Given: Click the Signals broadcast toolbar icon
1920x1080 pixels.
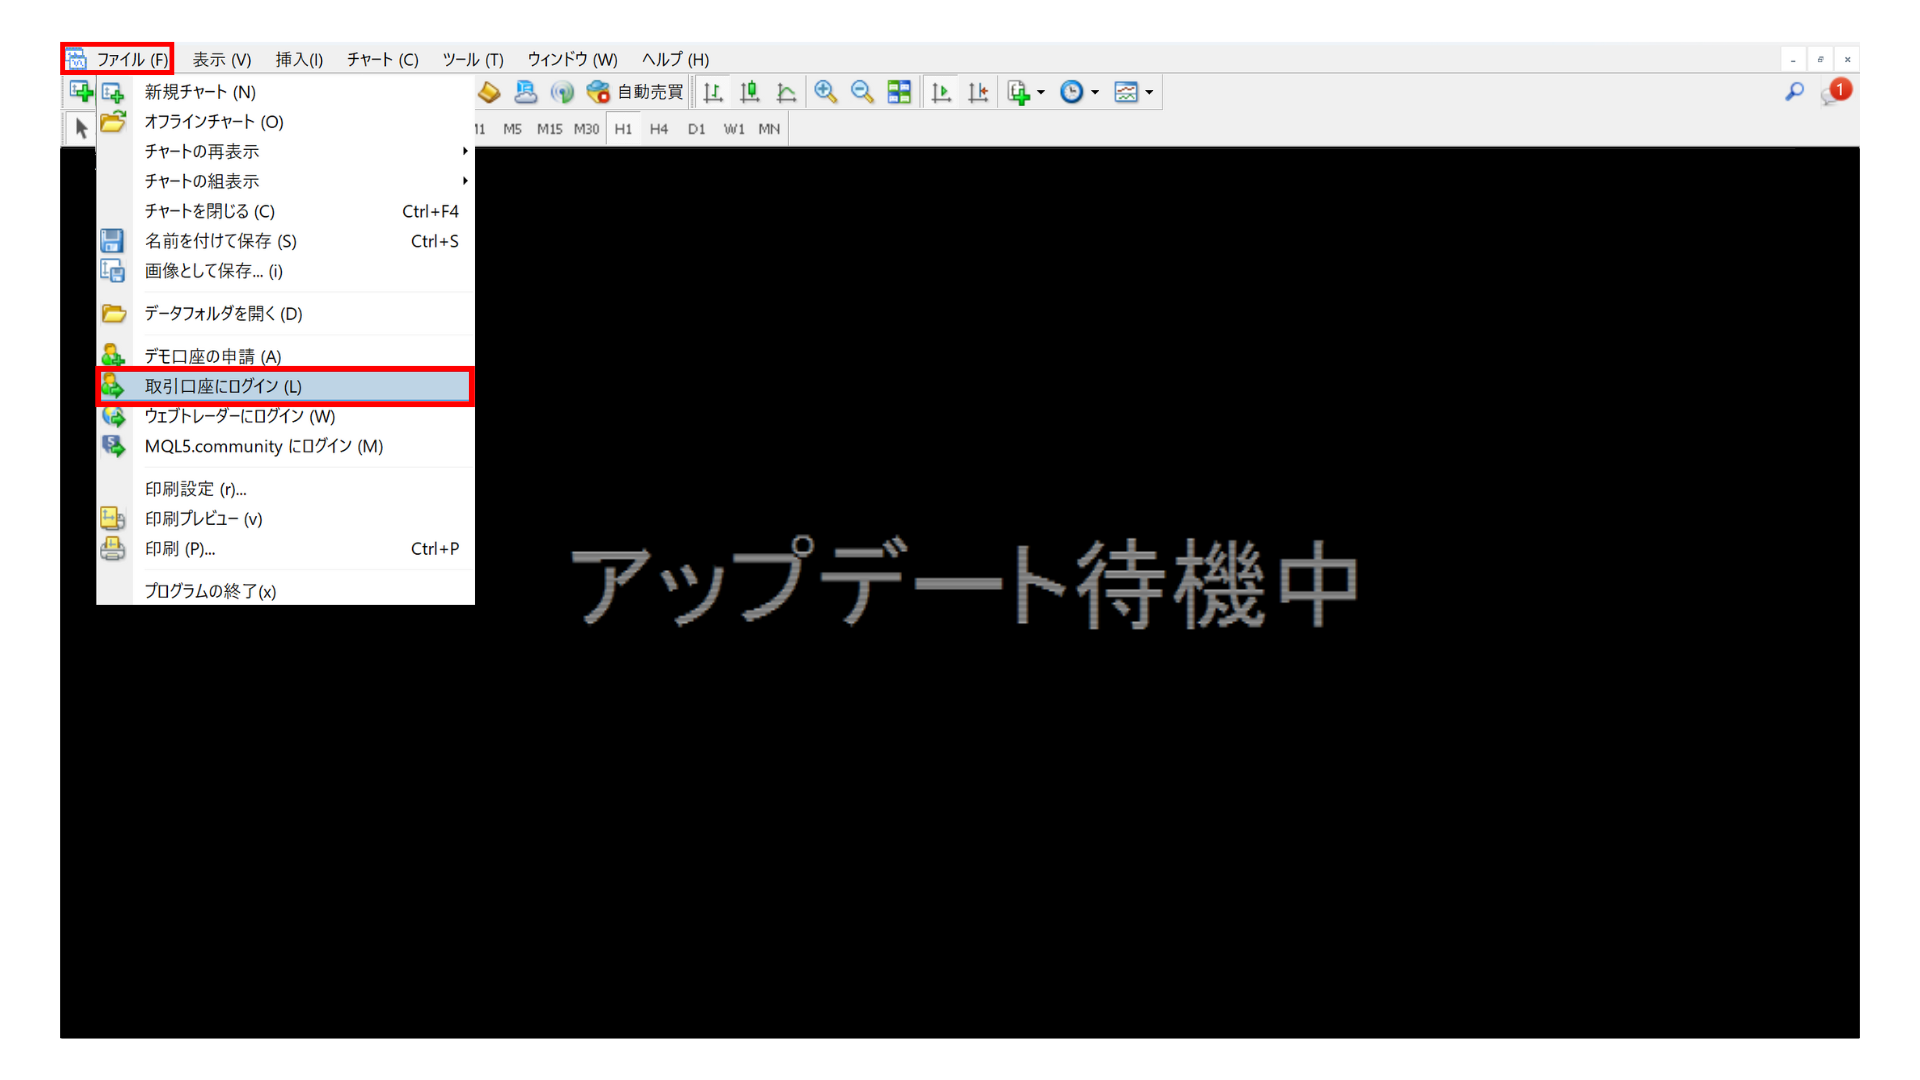Looking at the screenshot, I should 563,91.
